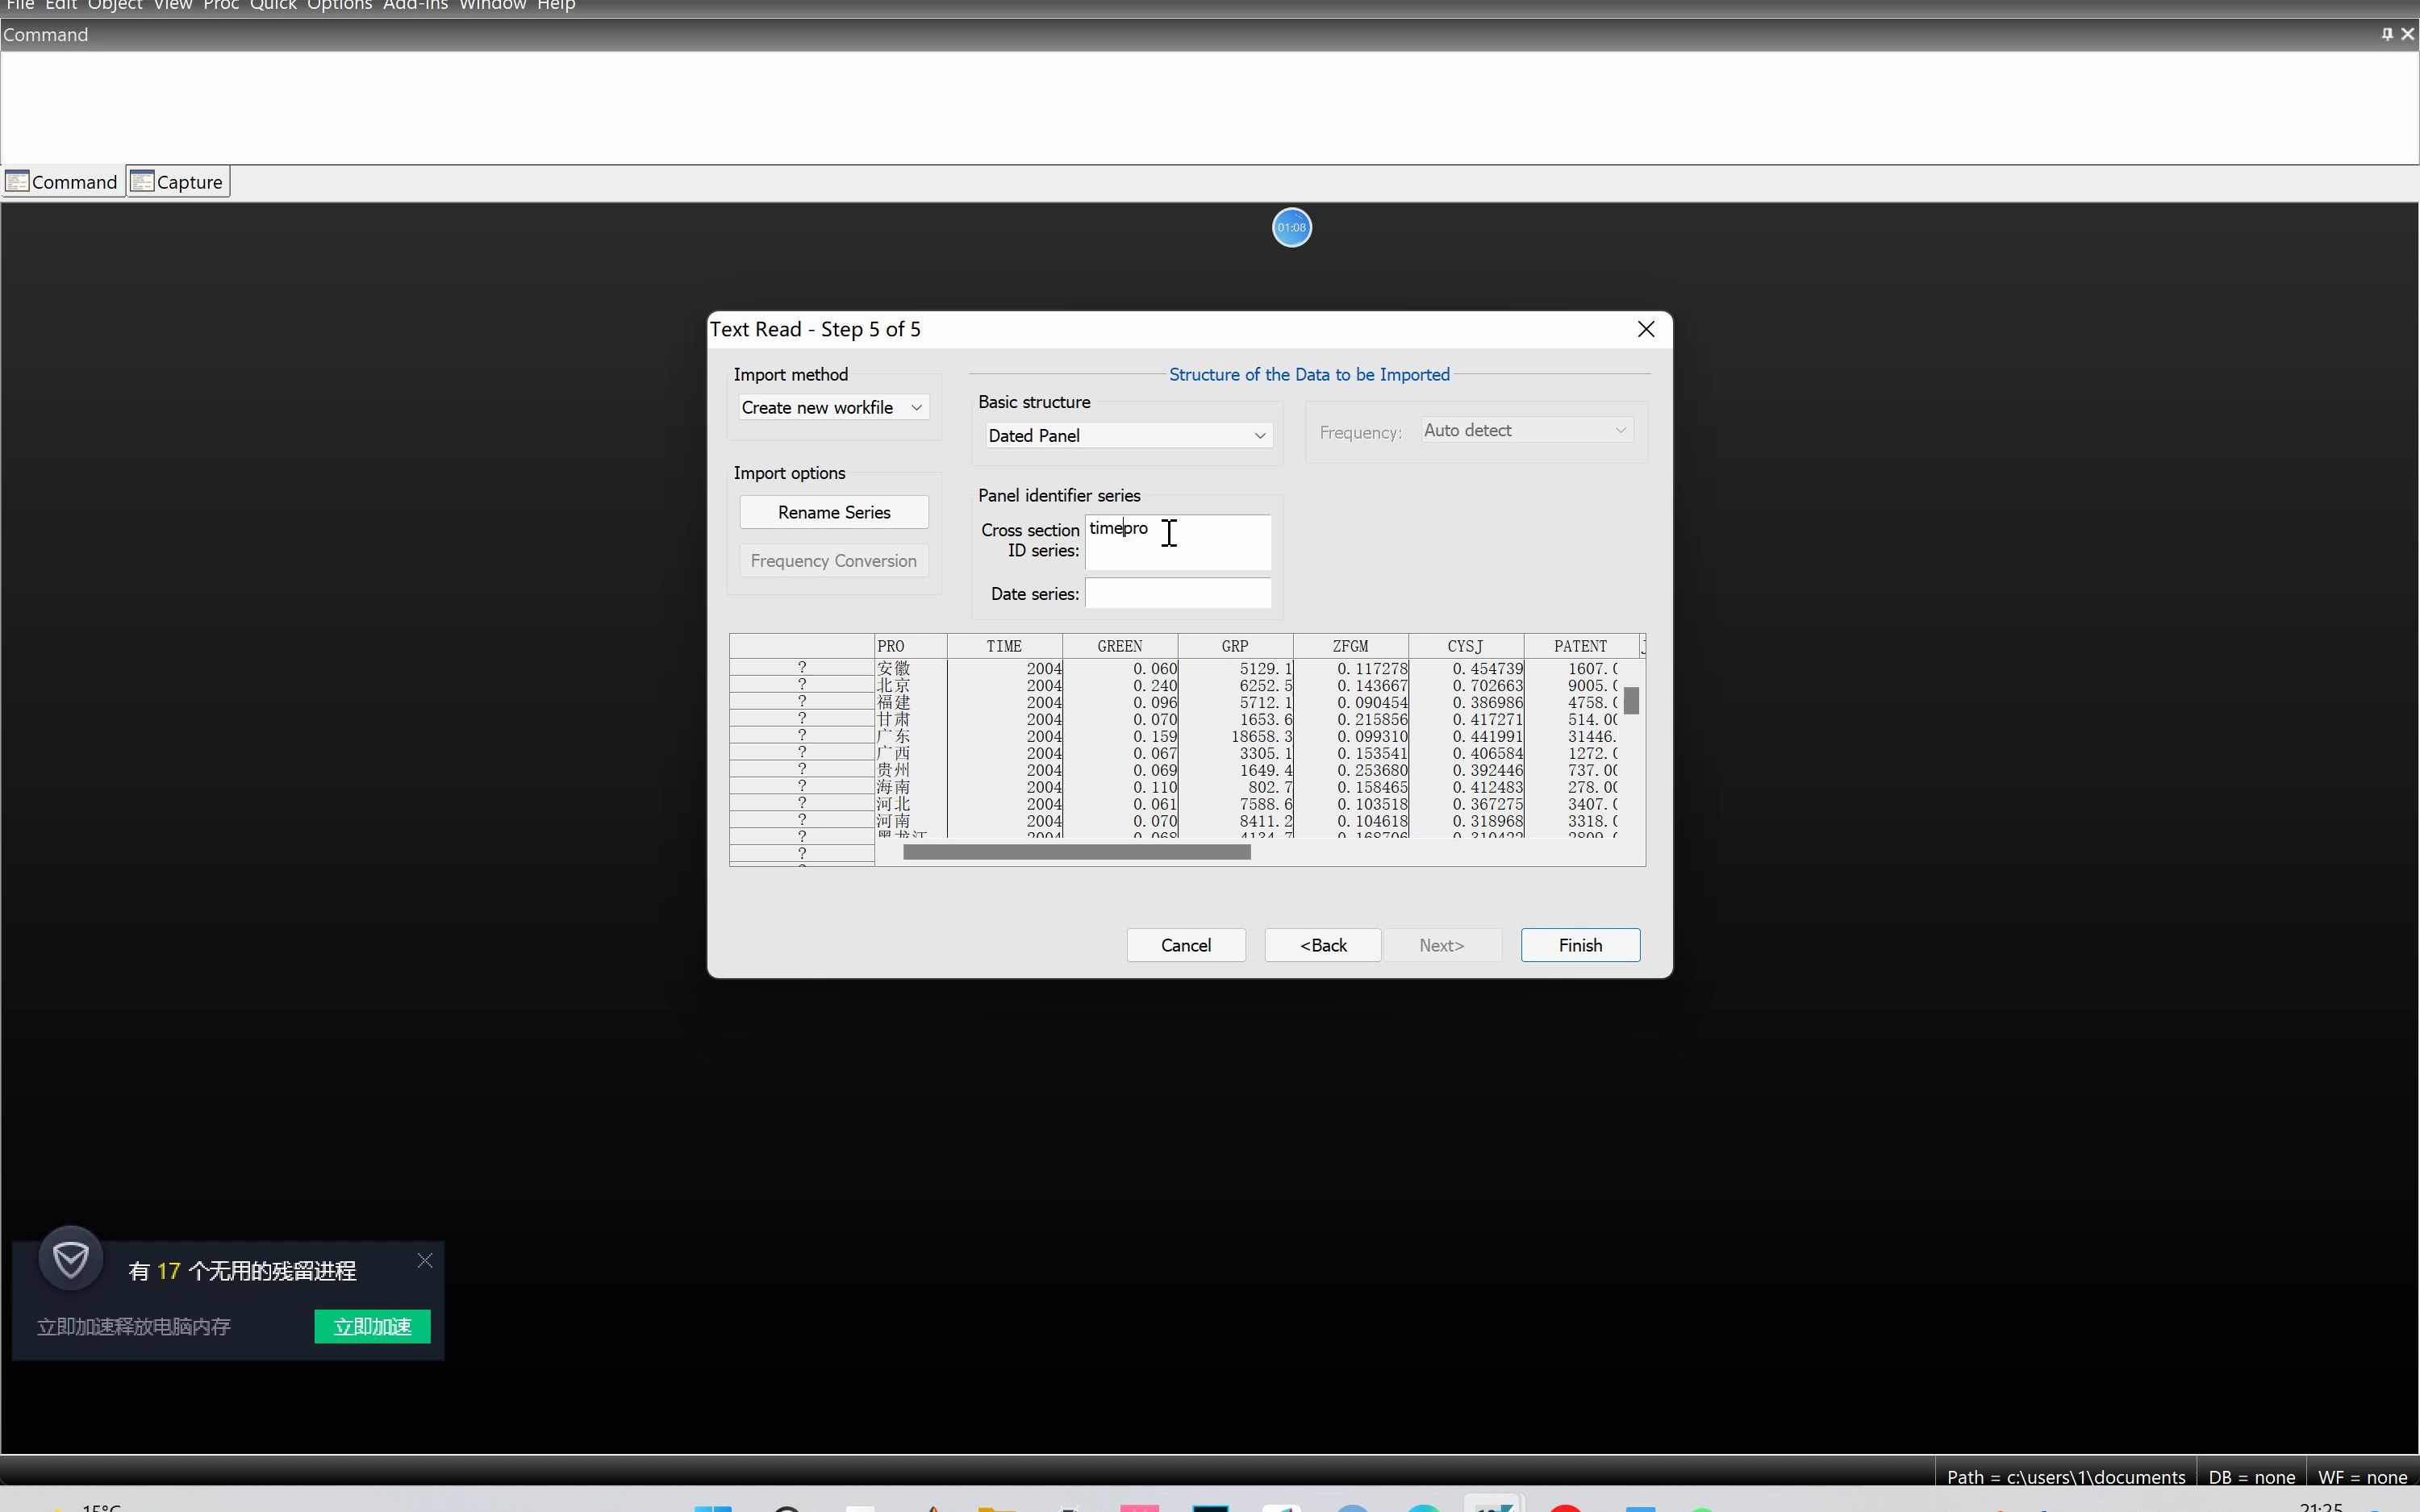This screenshot has width=2420, height=1512.
Task: Click the Rename Series button
Action: click(x=833, y=512)
